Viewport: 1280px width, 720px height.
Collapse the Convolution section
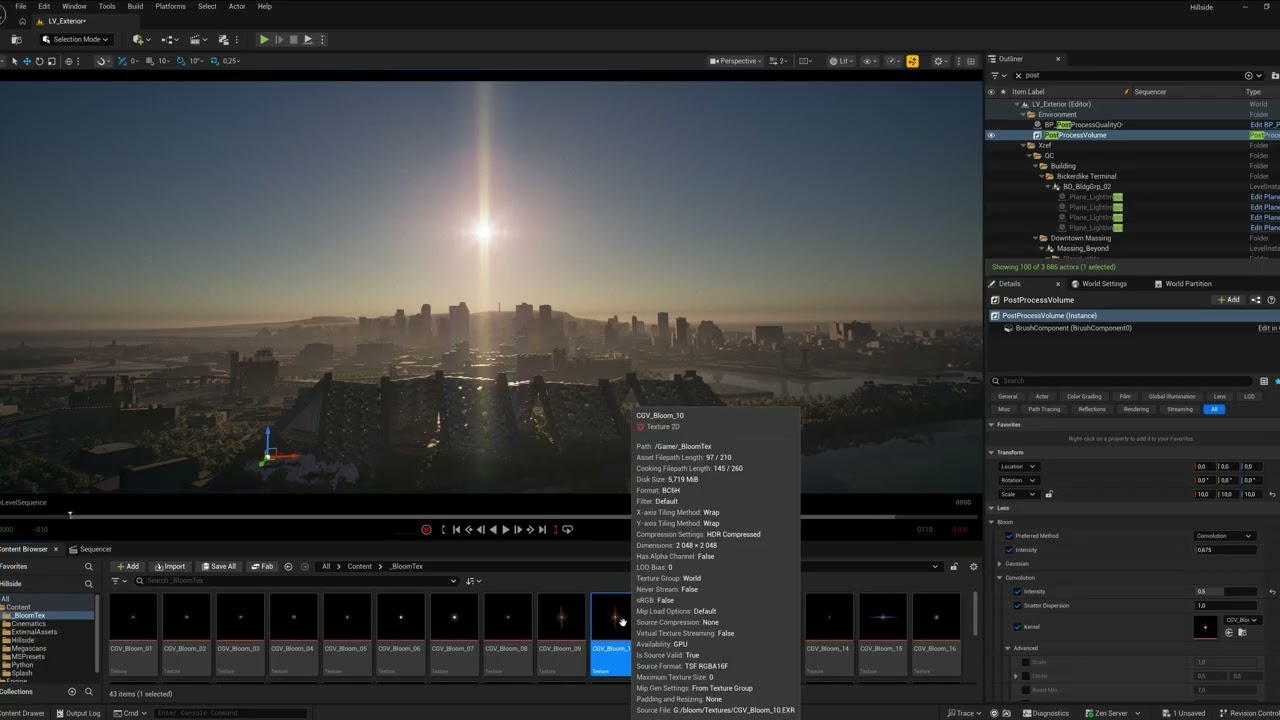pyautogui.click(x=1000, y=578)
